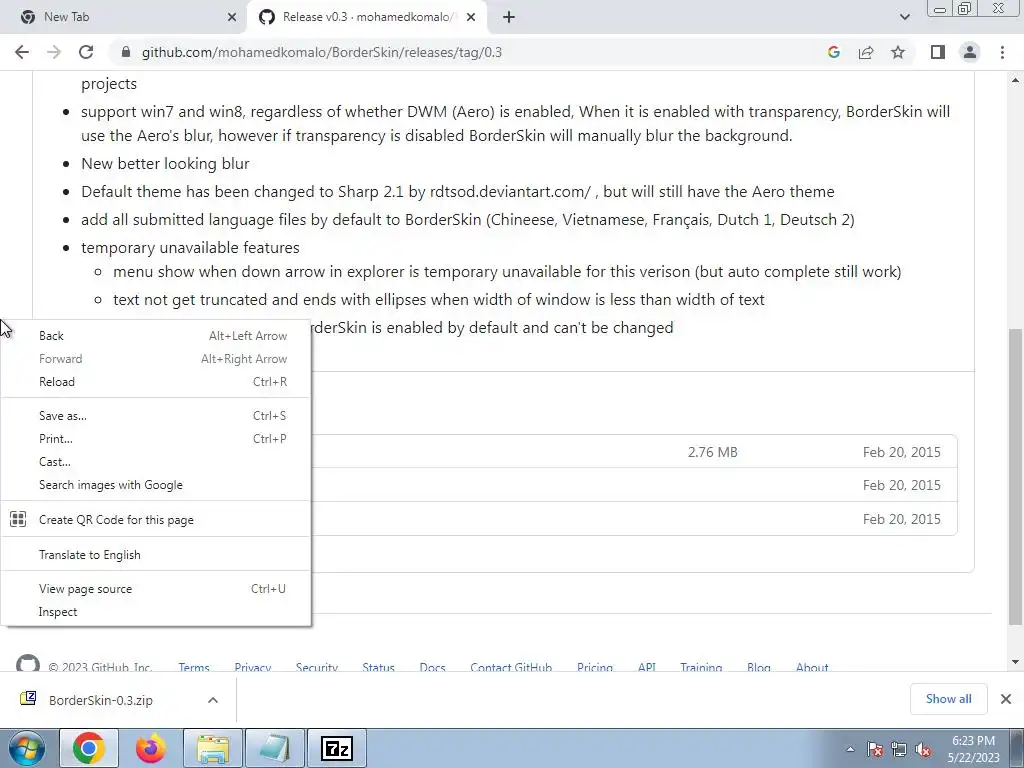Open the Pricing footer link
This screenshot has width=1024, height=768.
595,667
